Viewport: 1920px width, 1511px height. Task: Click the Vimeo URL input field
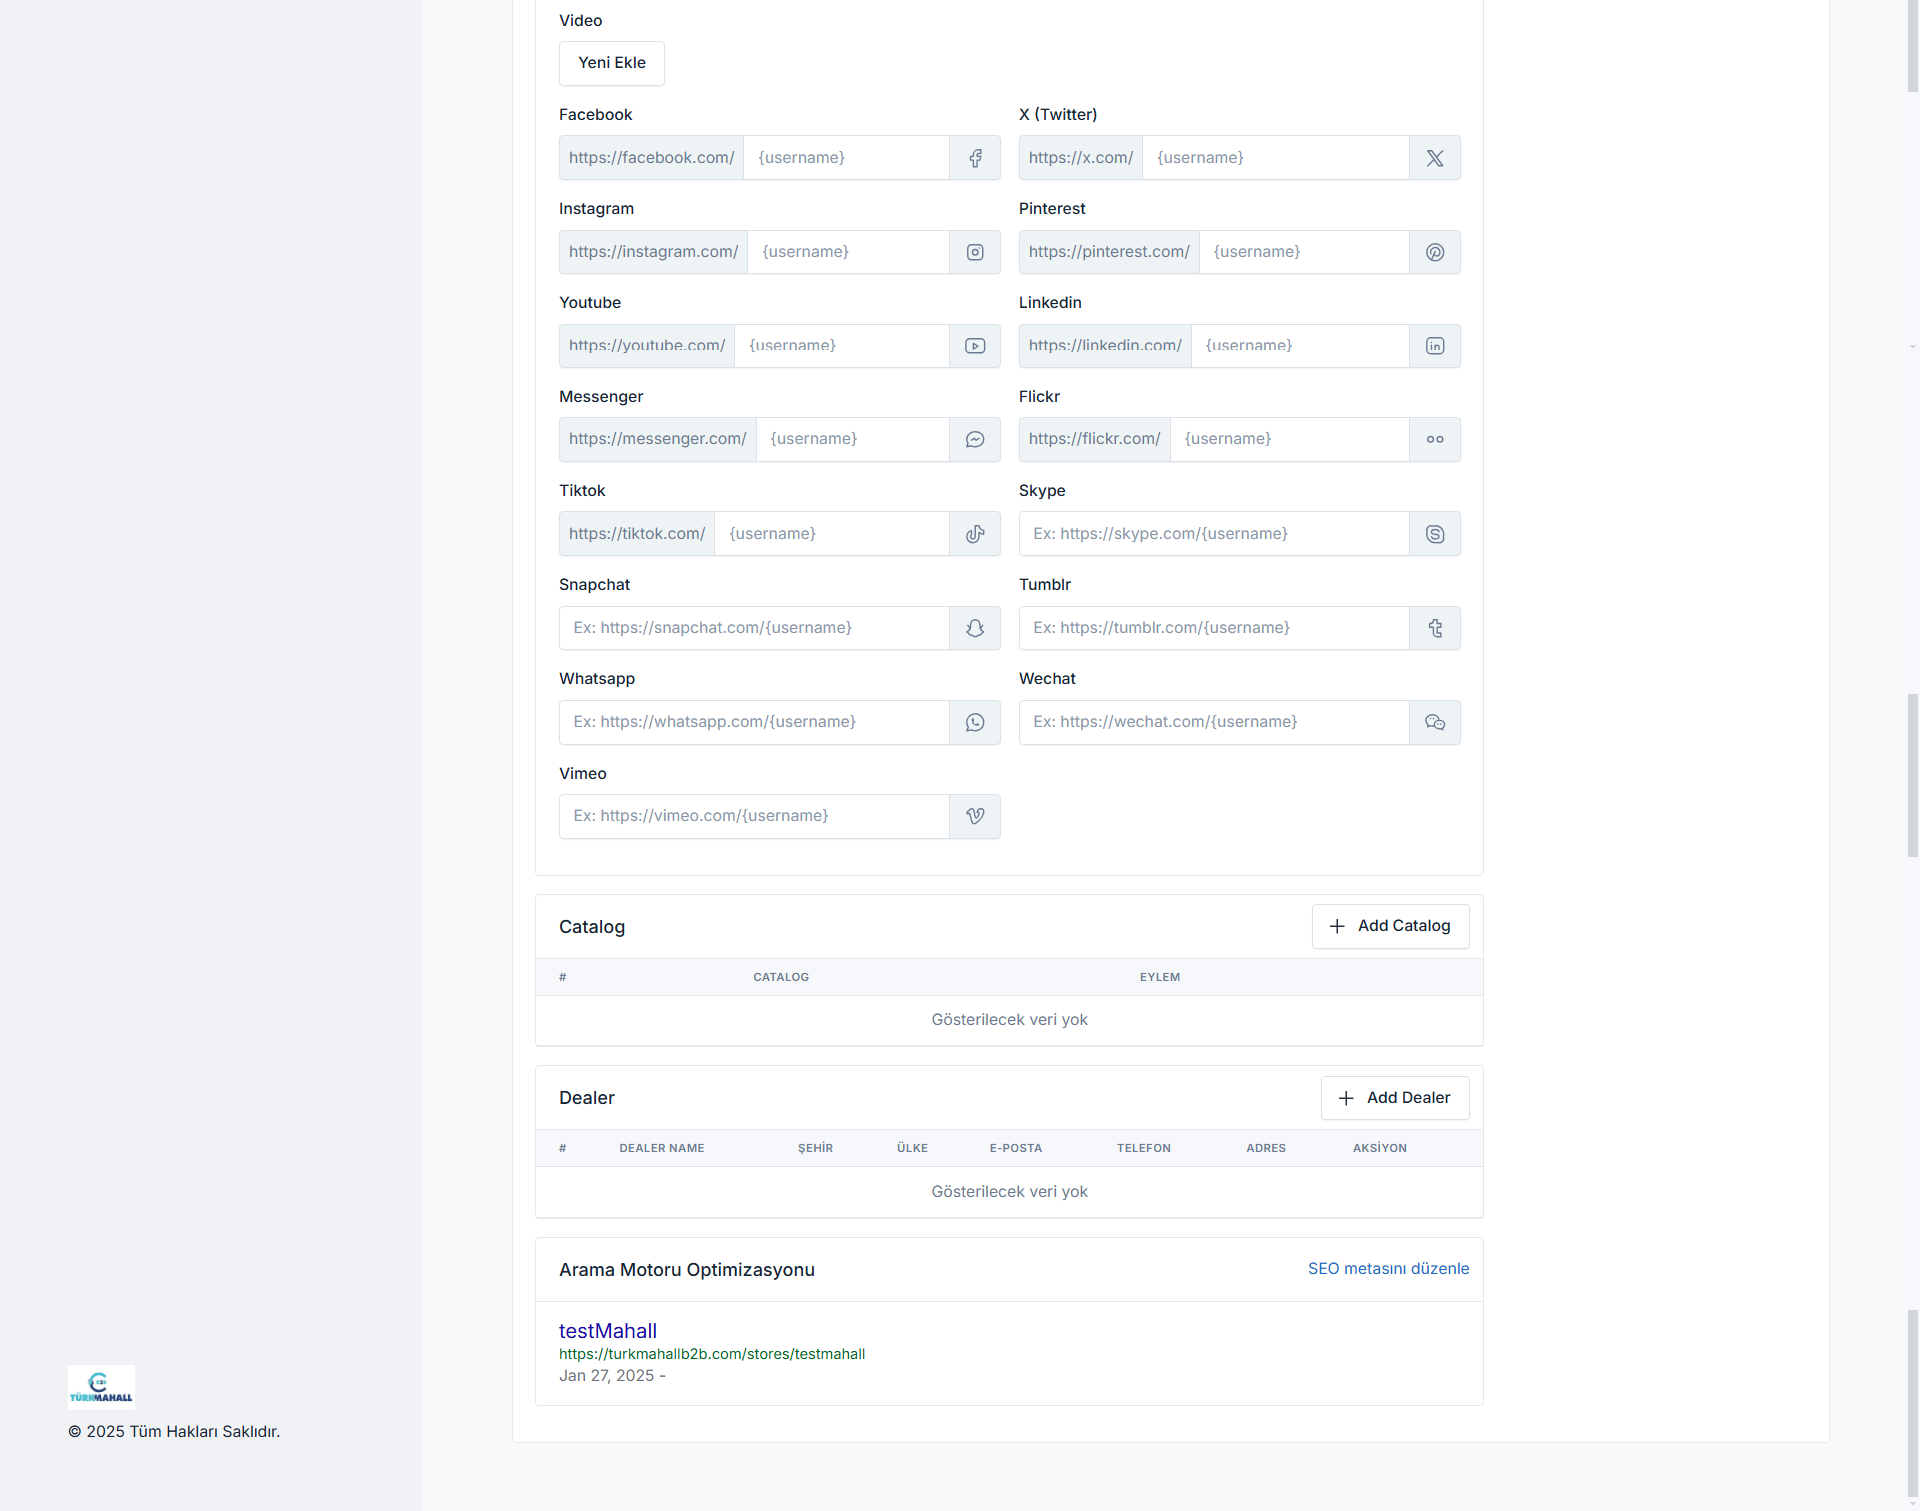click(754, 816)
